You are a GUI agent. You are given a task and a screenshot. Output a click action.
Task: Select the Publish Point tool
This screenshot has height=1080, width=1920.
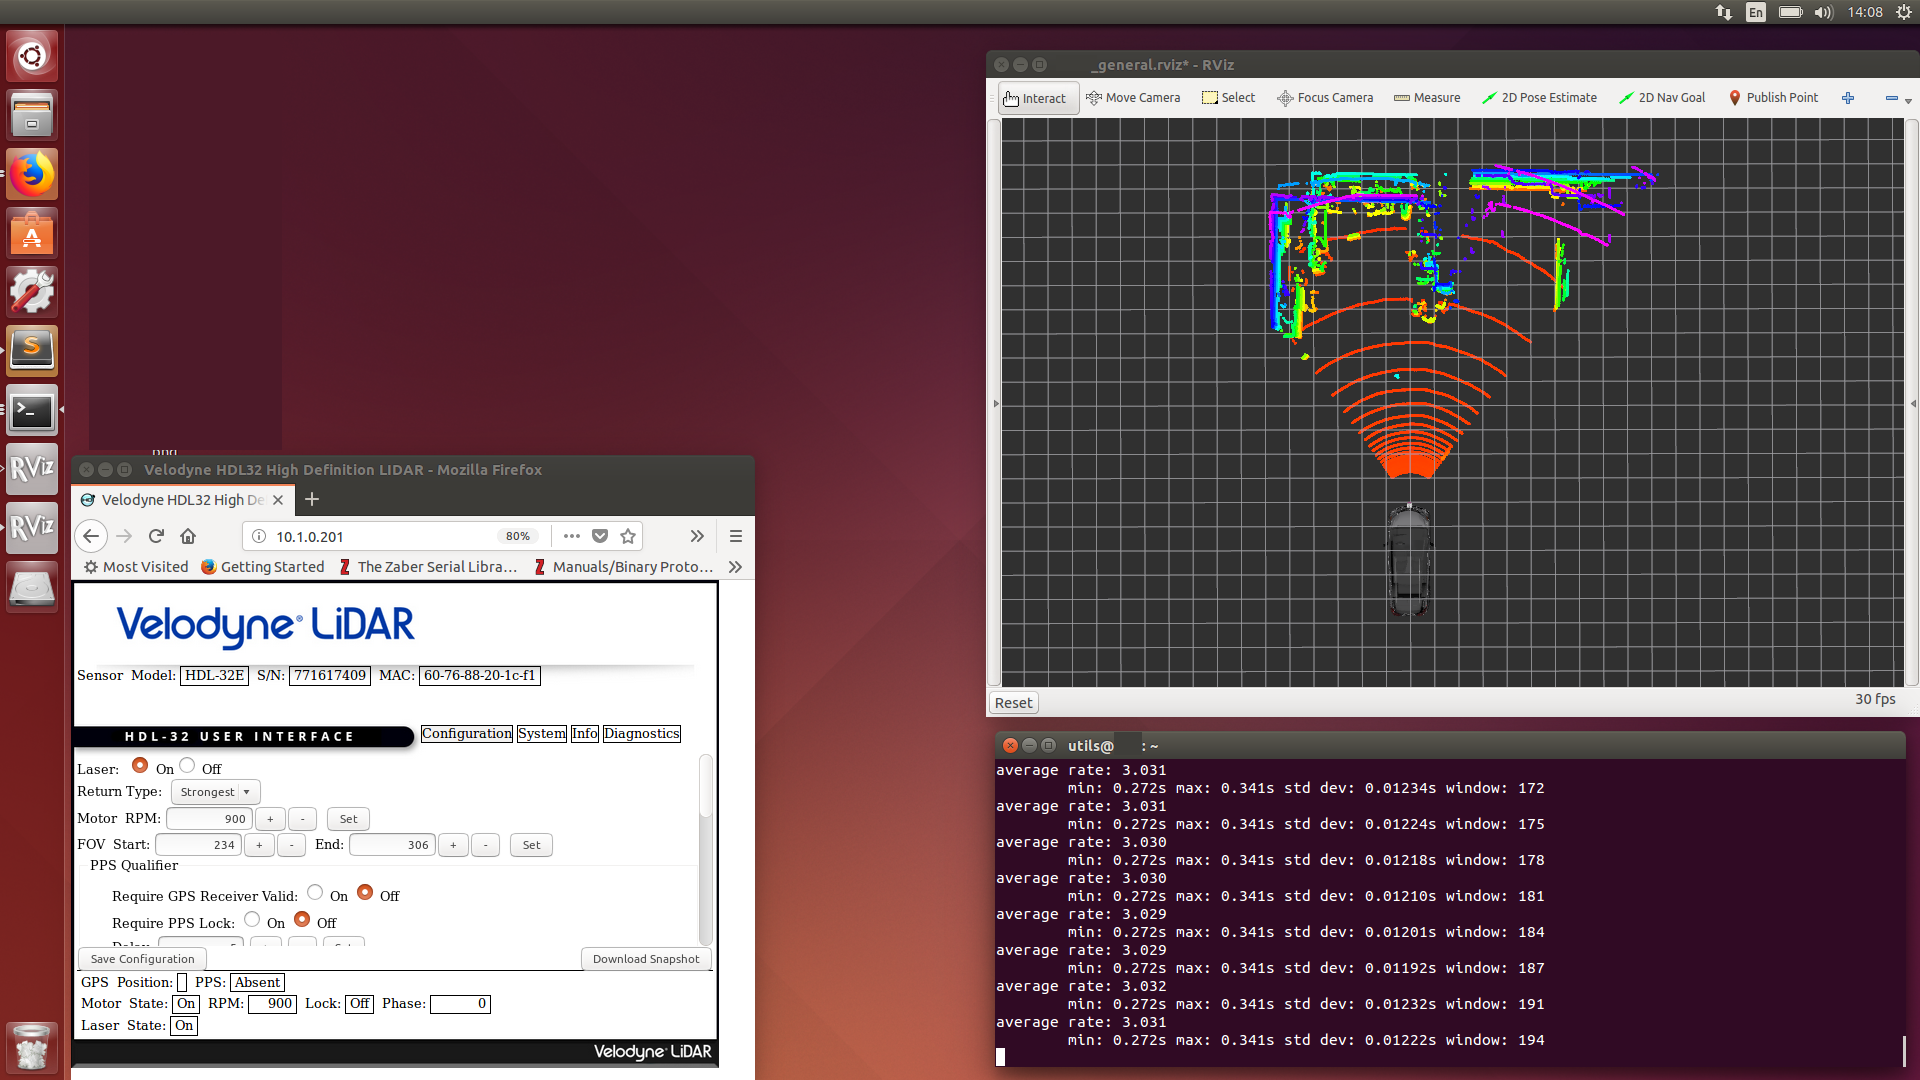click(1773, 98)
